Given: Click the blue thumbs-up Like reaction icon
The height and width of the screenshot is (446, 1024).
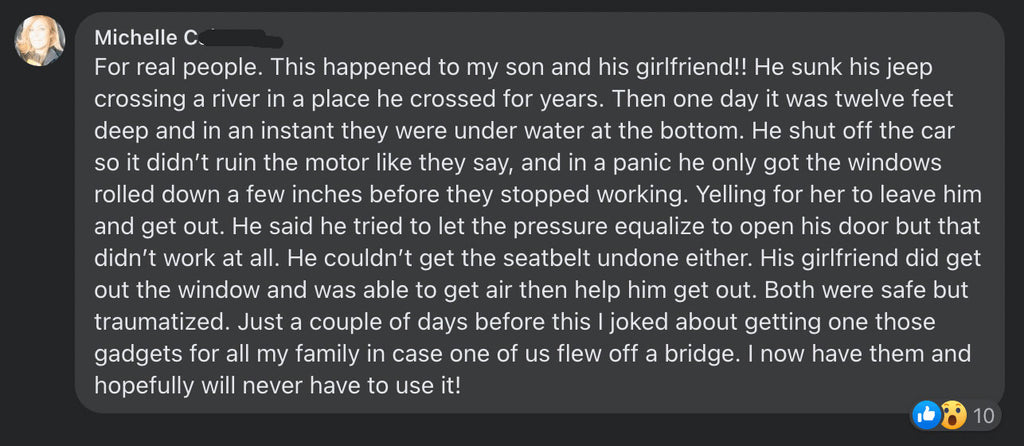Looking at the screenshot, I should 926,415.
